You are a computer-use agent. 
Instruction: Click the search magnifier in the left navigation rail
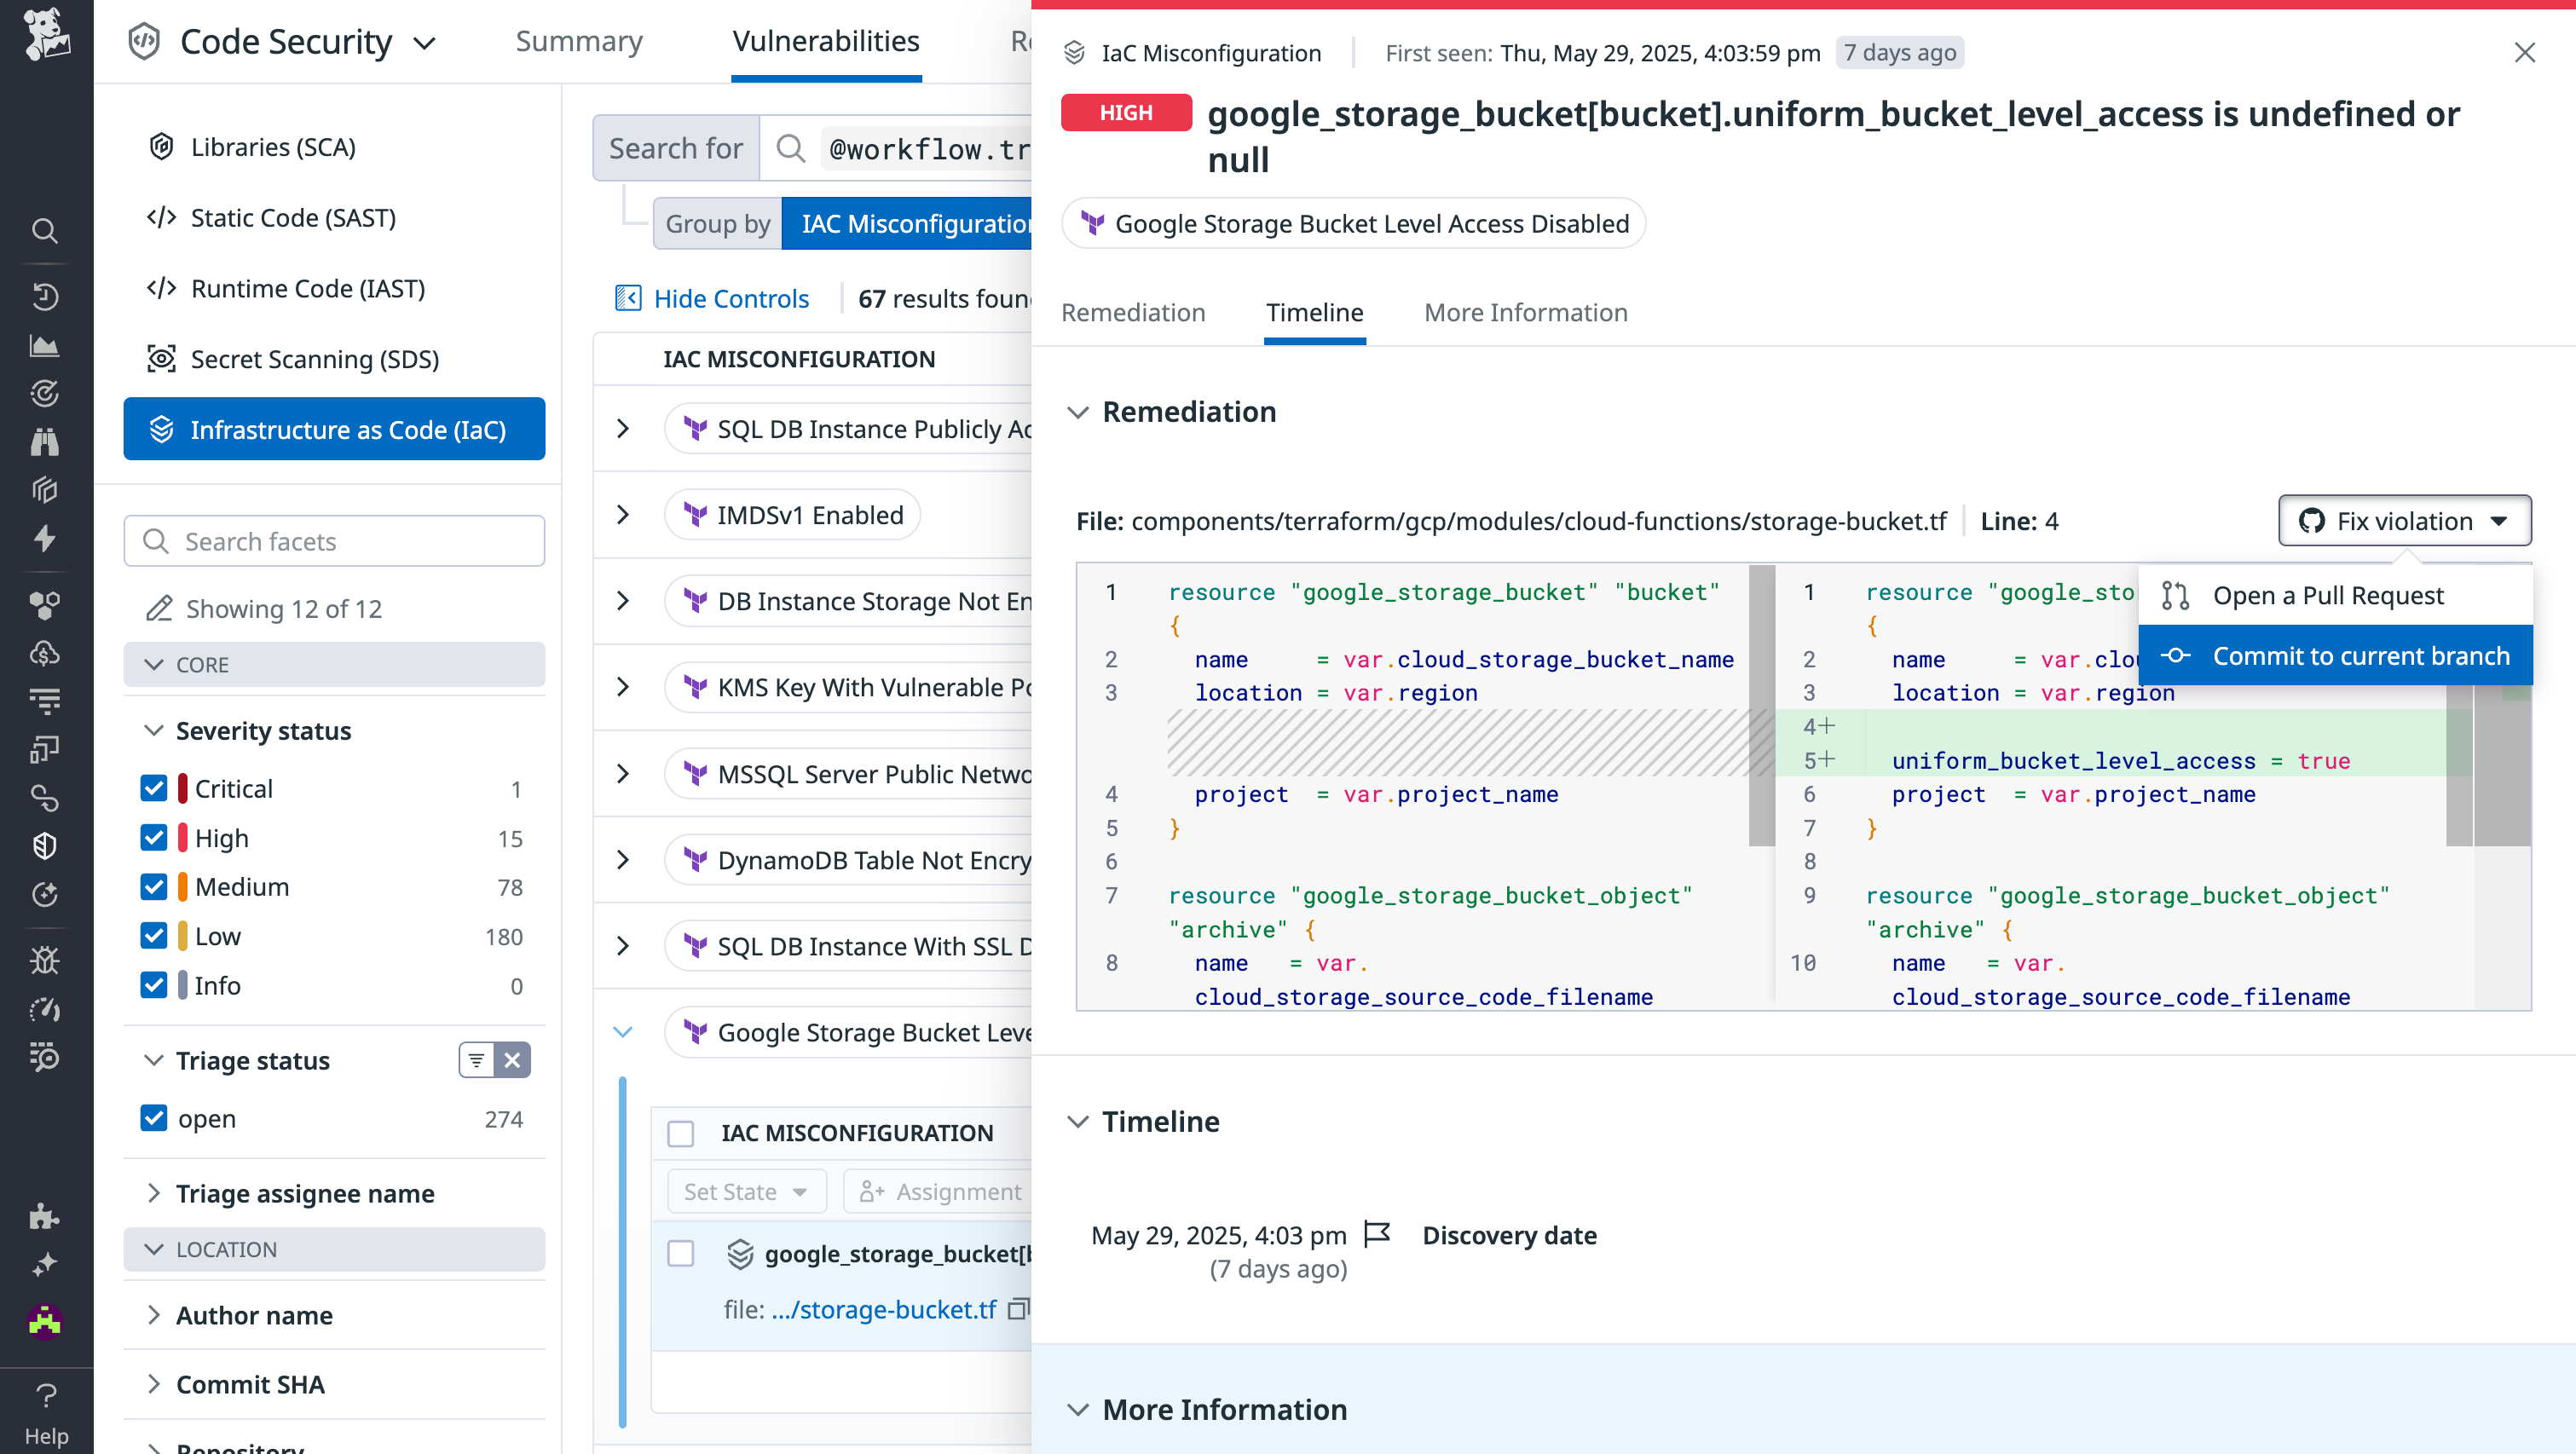point(45,230)
